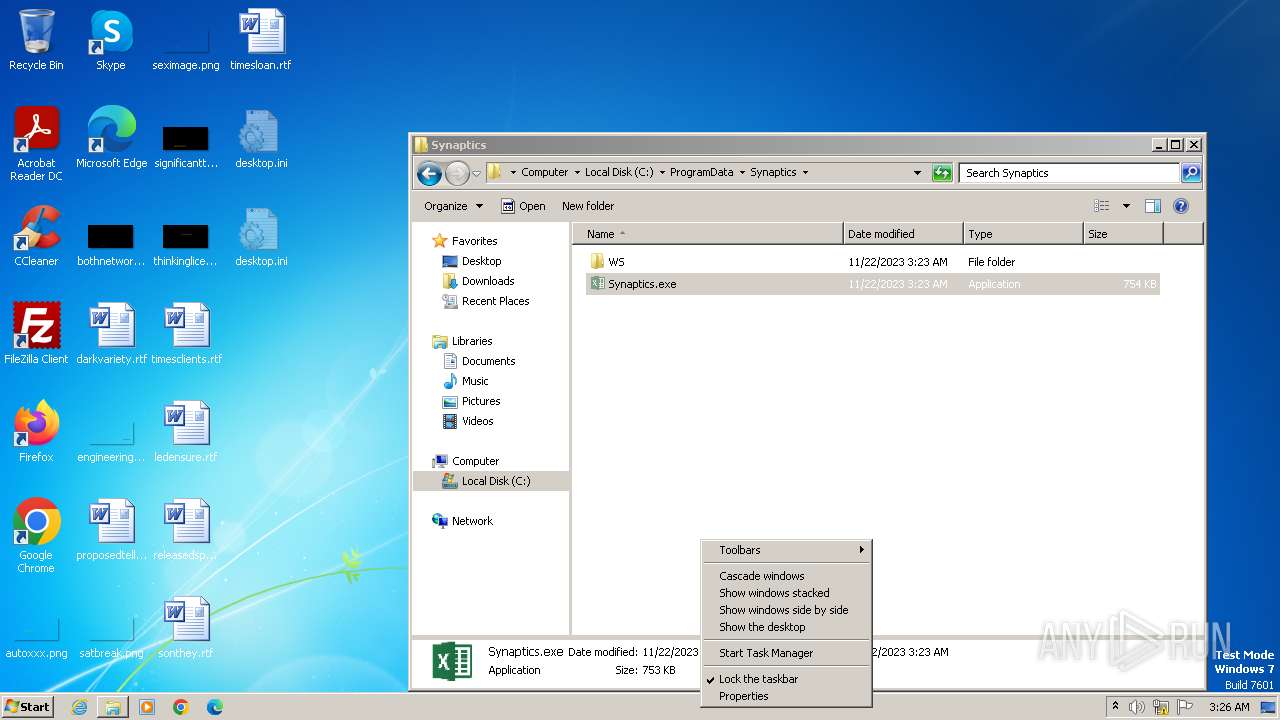
Task: Open Microsoft Edge desktop shortcut
Action: [x=111, y=138]
